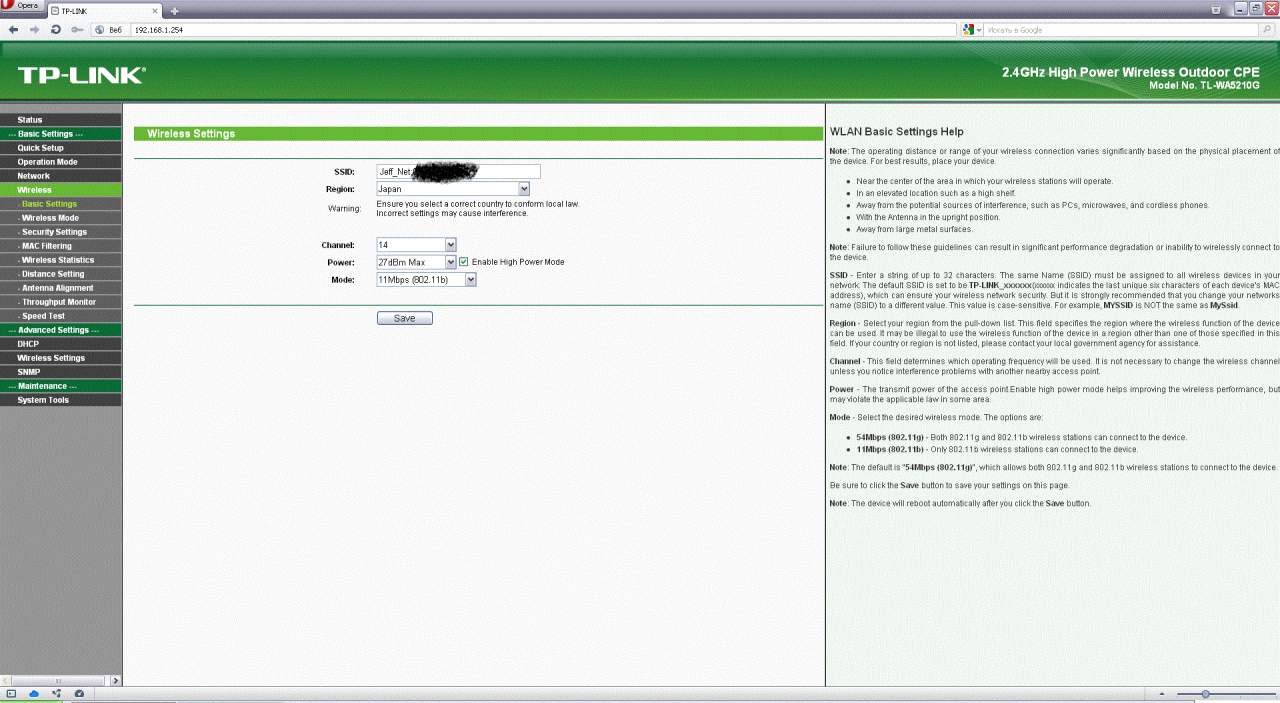Click the Basic Settings section header
The image size is (1280, 703).
tap(61, 134)
